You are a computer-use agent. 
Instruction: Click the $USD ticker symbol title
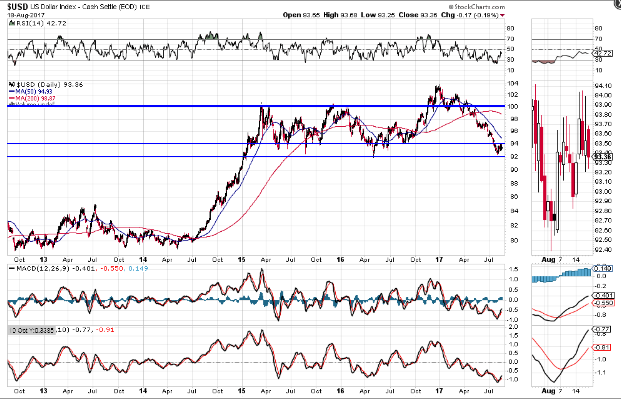point(17,7)
